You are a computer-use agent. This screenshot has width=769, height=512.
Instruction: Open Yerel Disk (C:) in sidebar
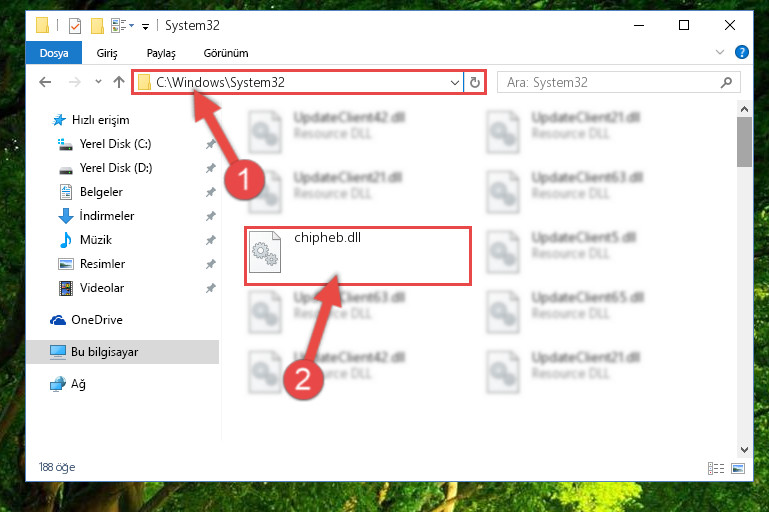pos(115,144)
